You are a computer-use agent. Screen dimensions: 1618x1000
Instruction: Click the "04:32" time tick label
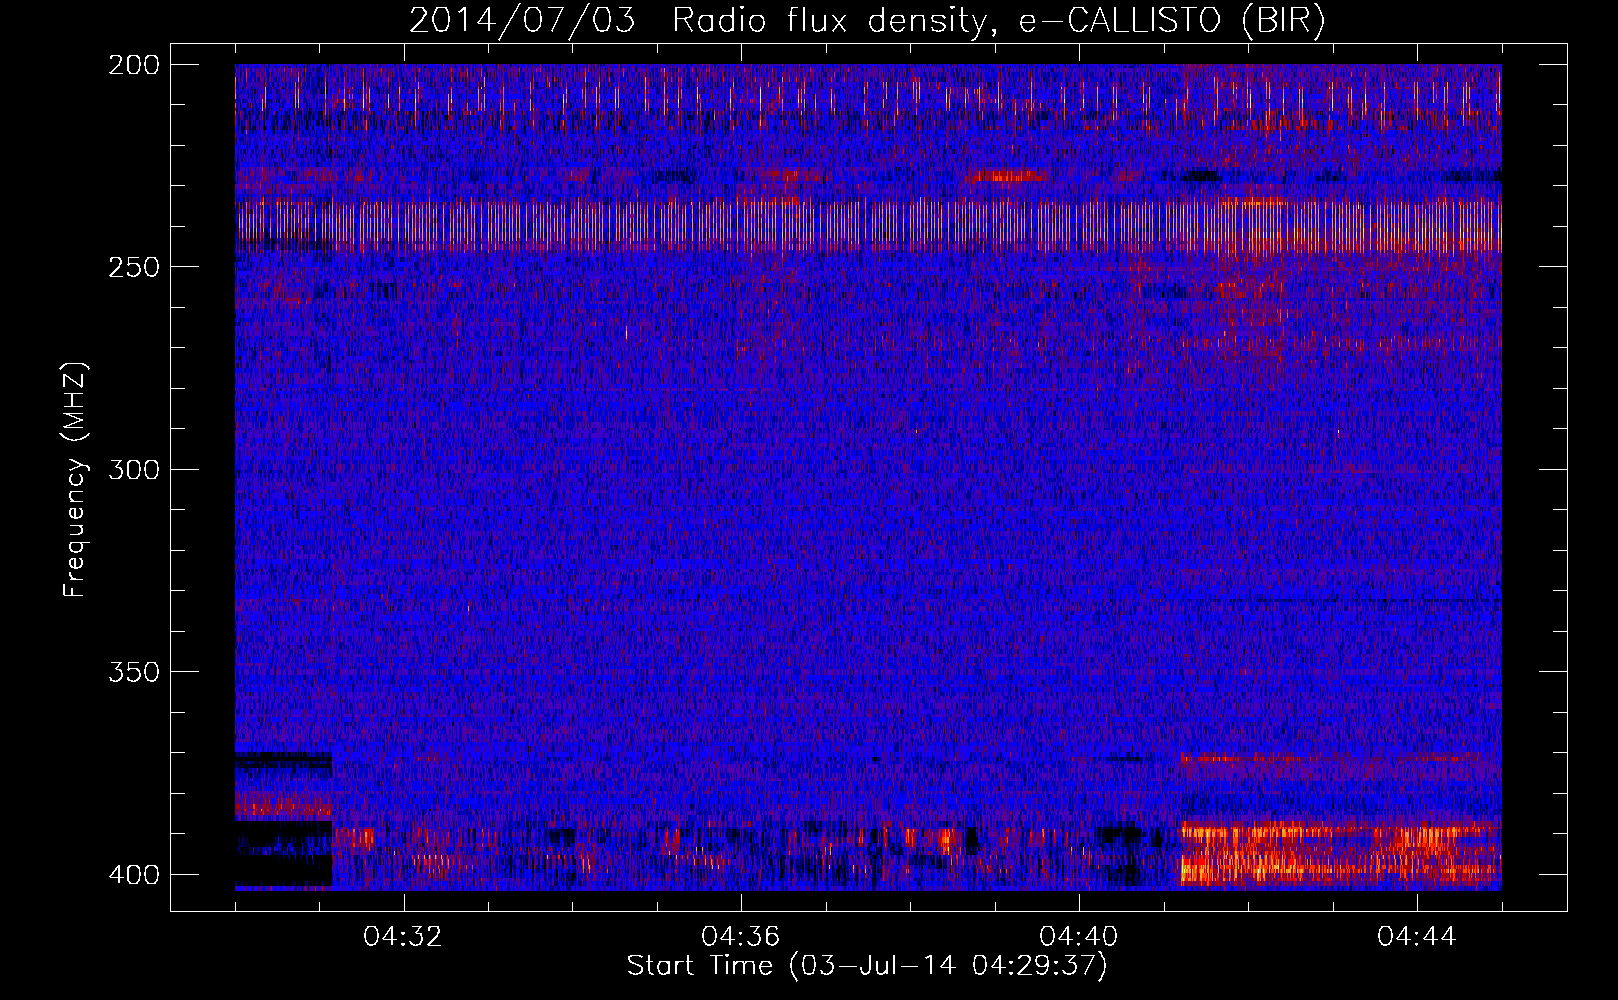[x=403, y=937]
